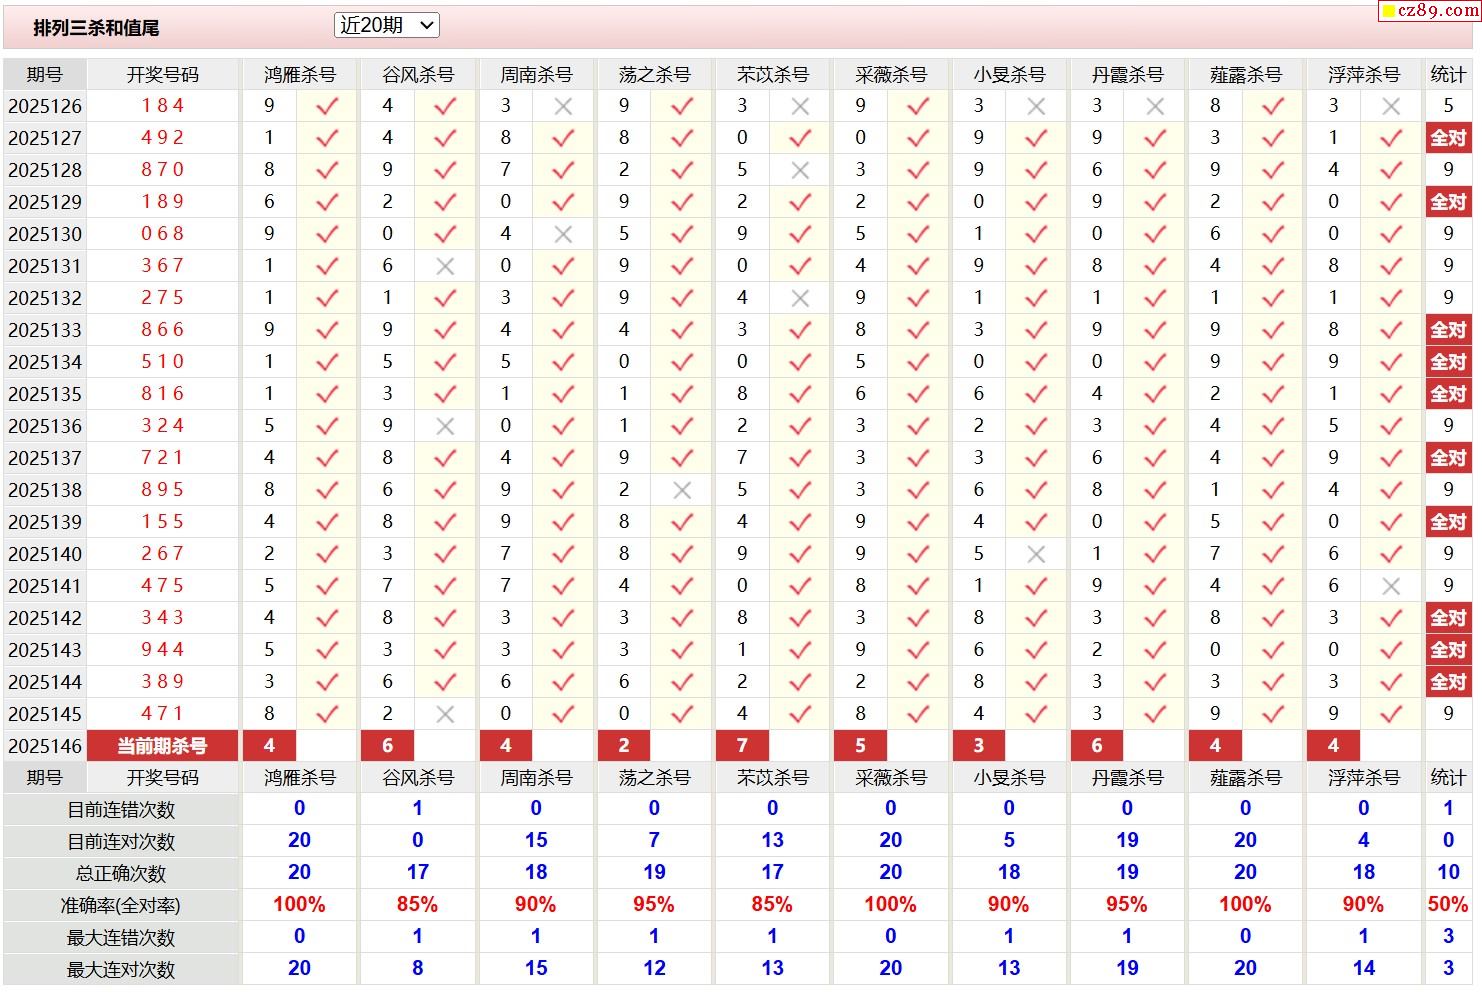Click the 全对 badge in row 2025139
Image resolution: width=1482 pixels, height=993 pixels.
click(1448, 522)
